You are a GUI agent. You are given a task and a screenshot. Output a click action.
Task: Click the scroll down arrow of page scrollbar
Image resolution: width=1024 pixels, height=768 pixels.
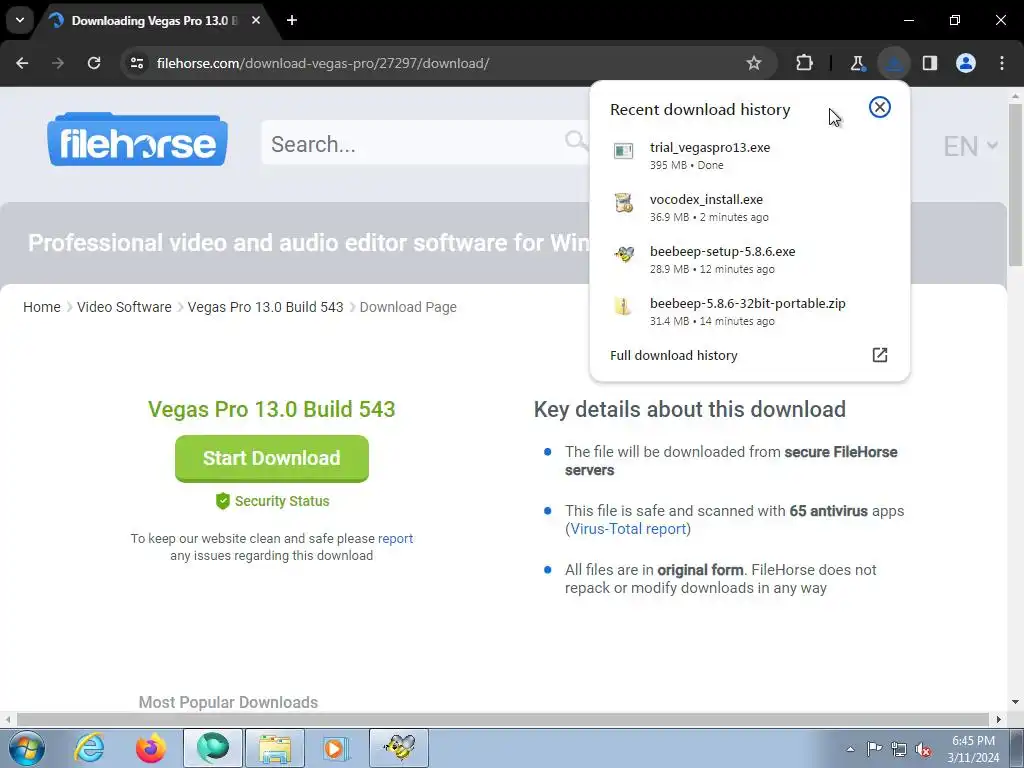point(1015,702)
